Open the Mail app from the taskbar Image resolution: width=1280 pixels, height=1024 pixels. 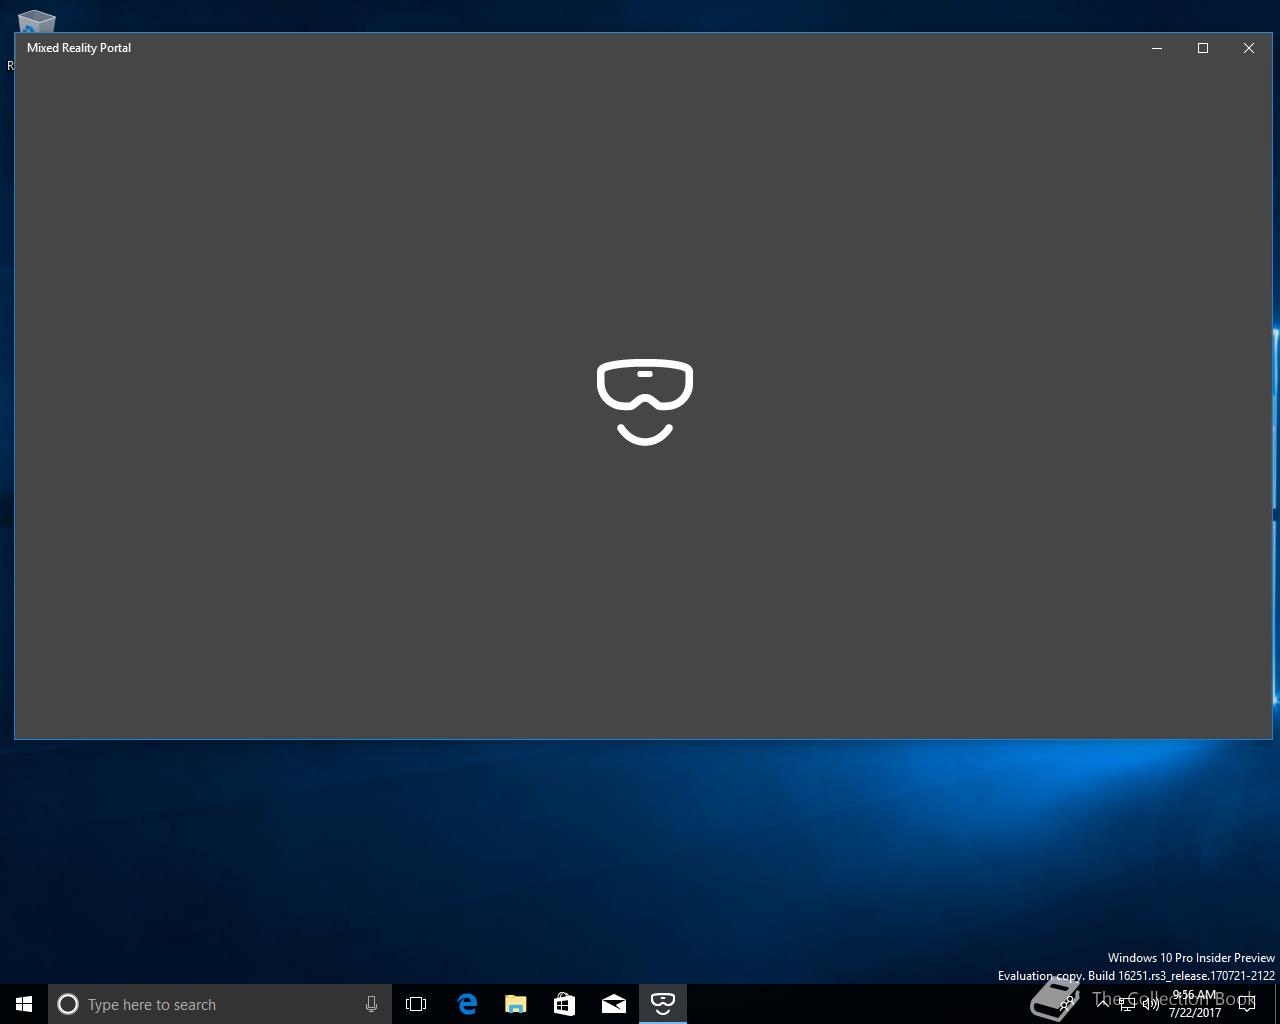coord(614,1004)
